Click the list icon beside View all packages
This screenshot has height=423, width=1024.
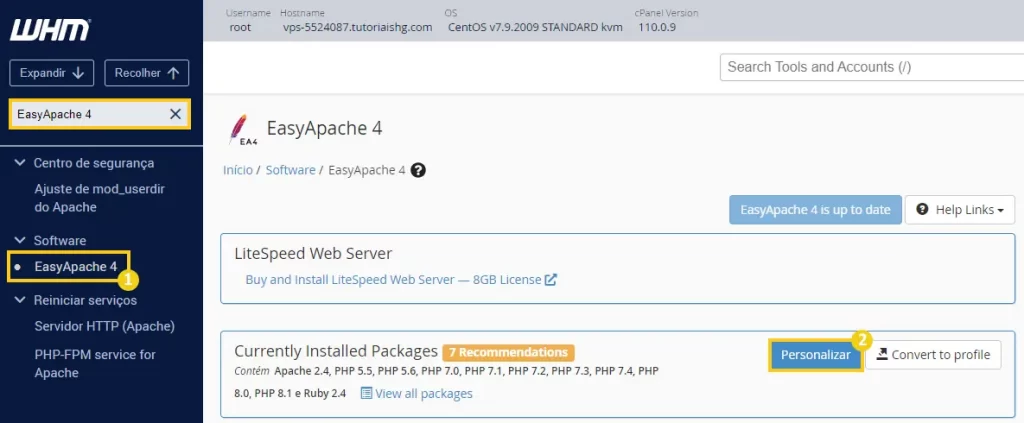coord(366,394)
